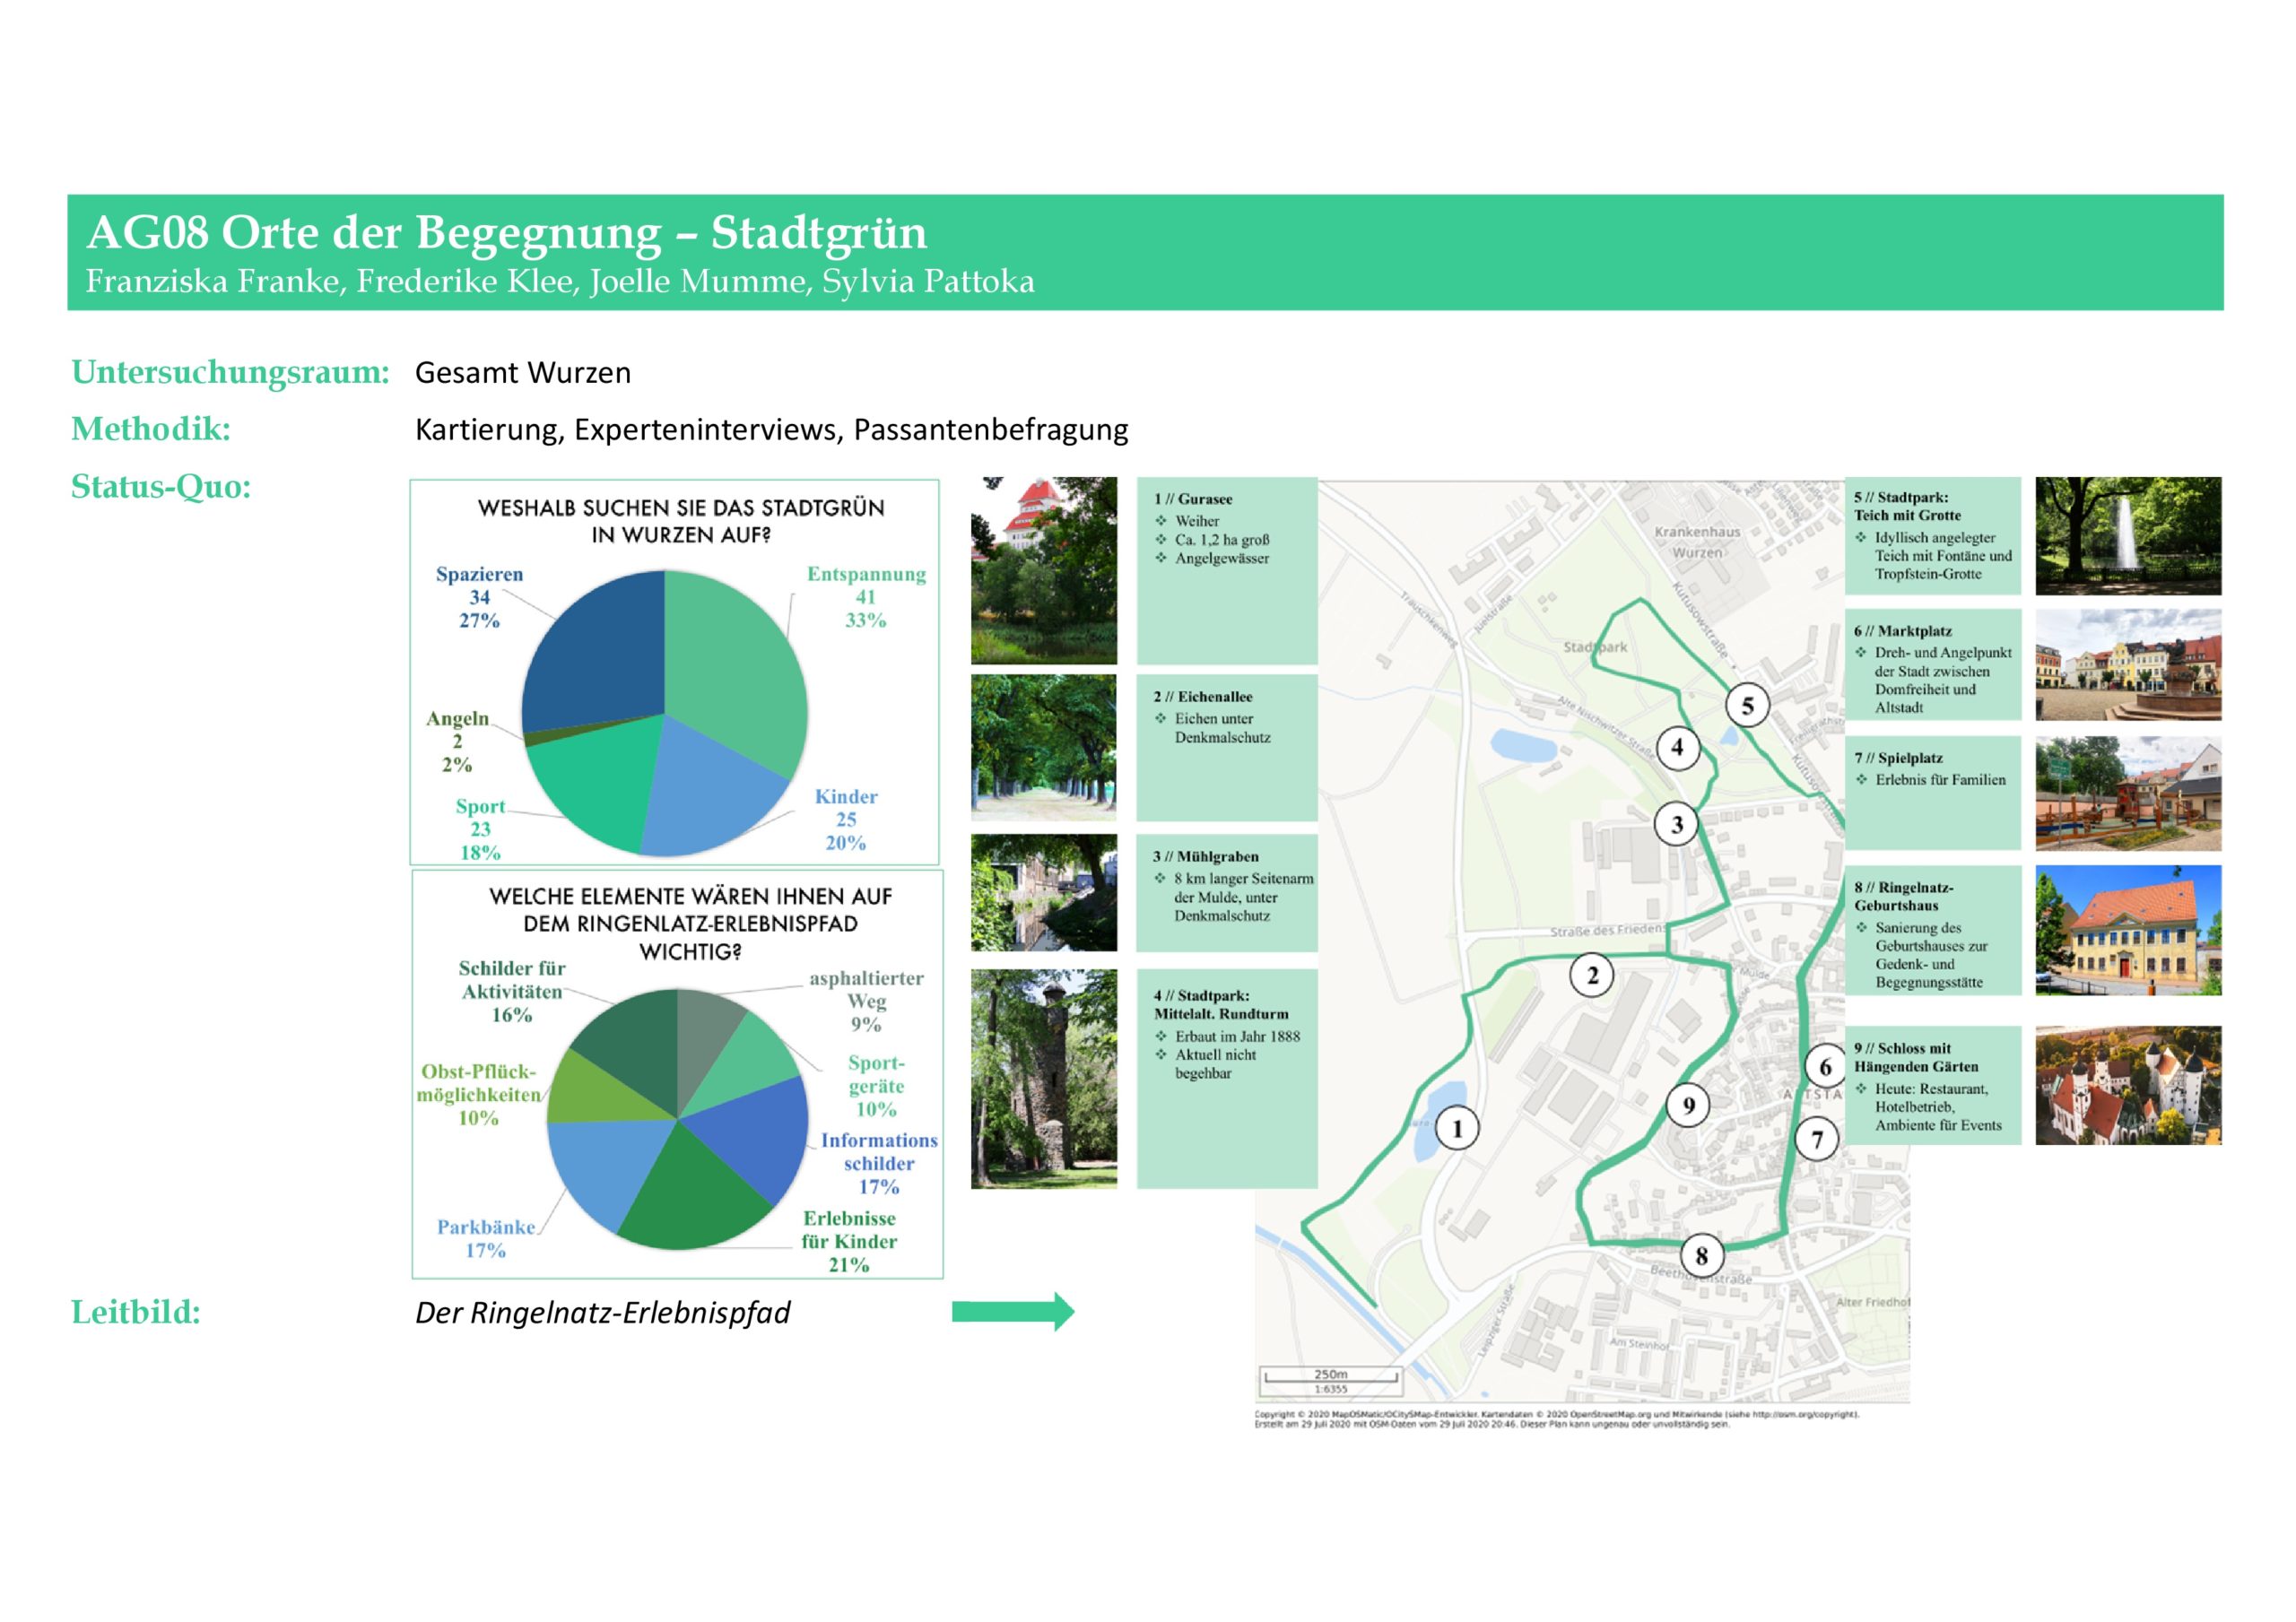
Task: Click circled number 4 on map
Action: tap(1677, 747)
